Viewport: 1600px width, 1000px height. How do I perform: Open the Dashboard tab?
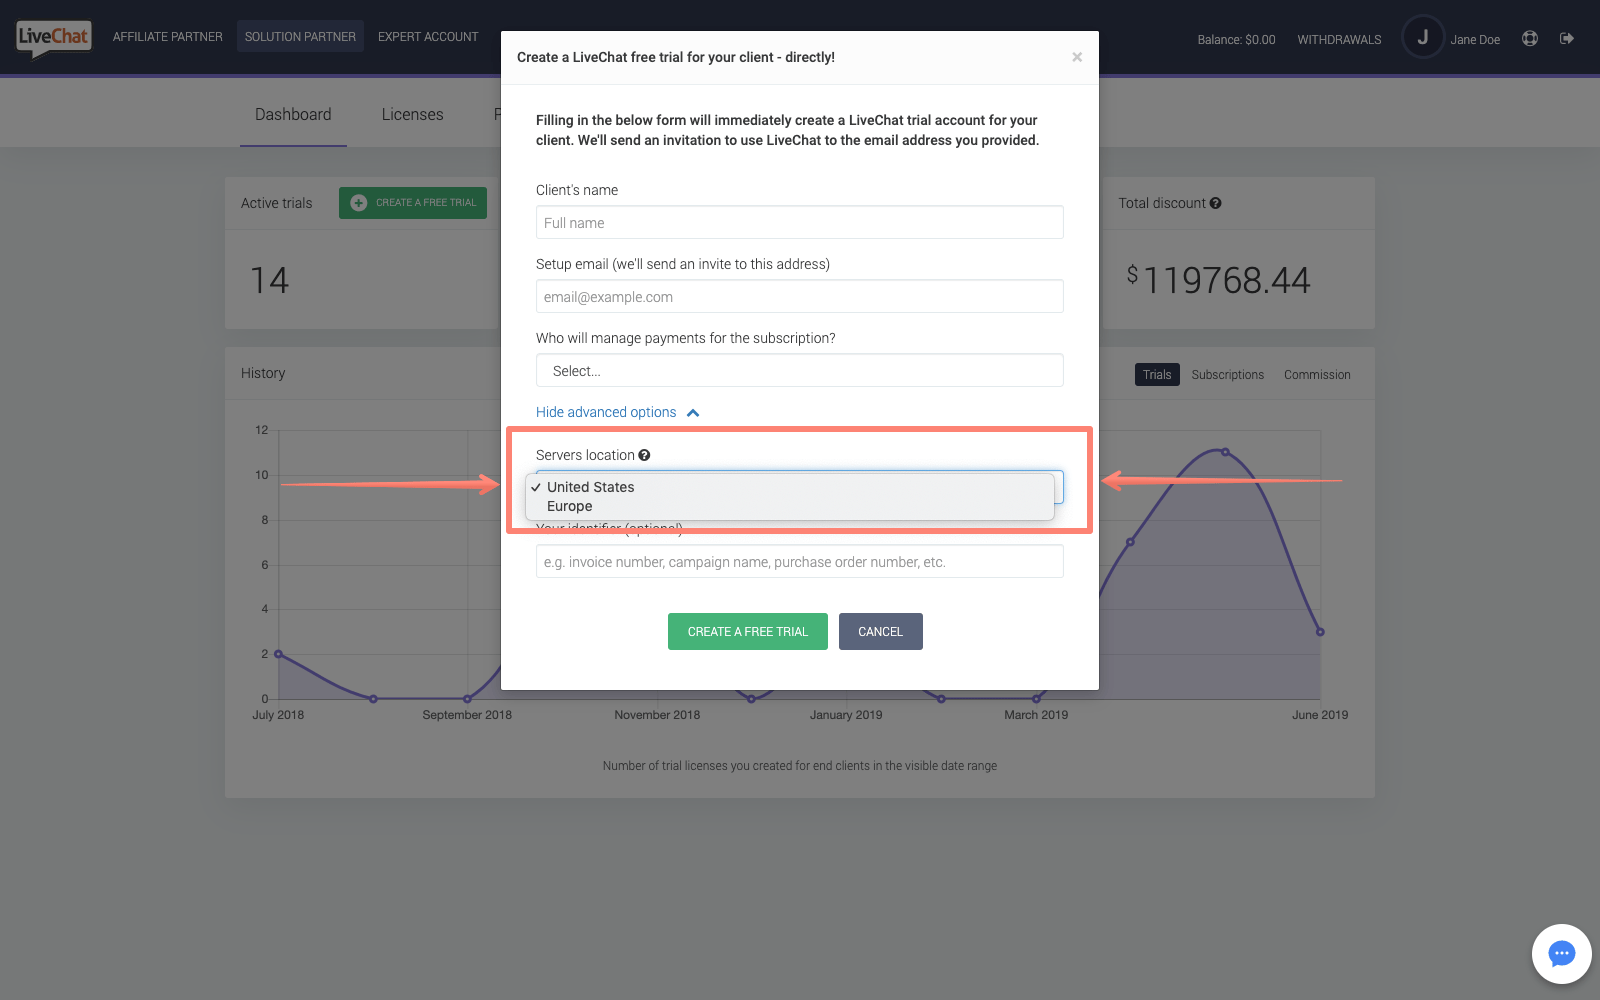pyautogui.click(x=293, y=114)
